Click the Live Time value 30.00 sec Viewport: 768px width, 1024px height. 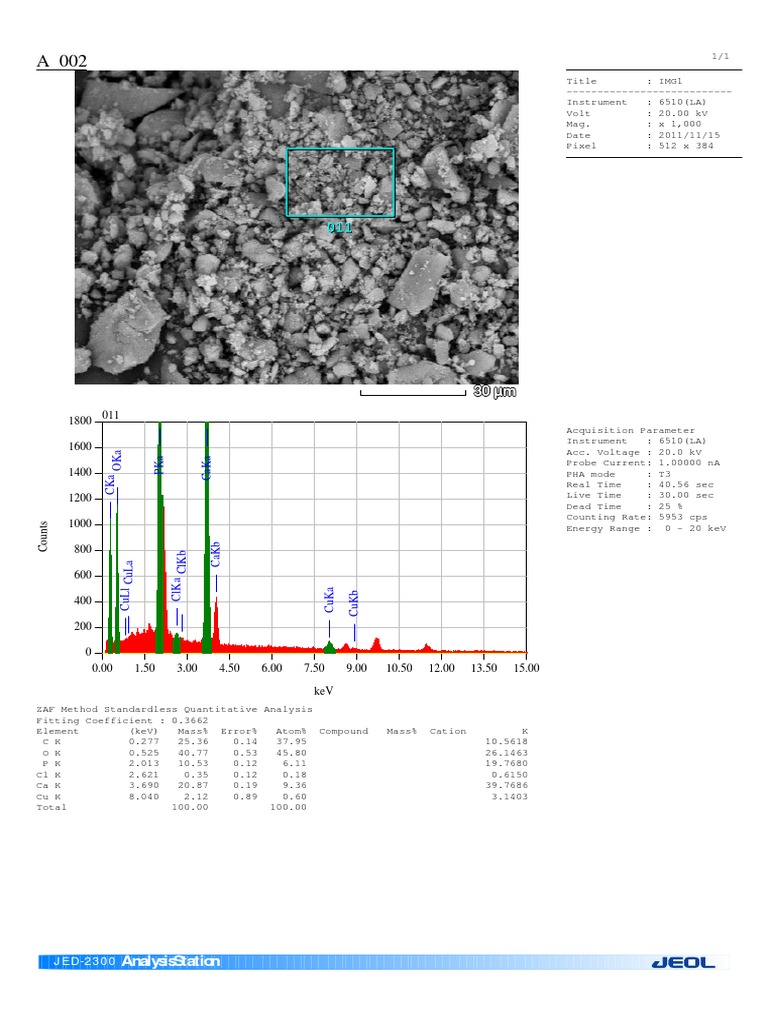click(x=686, y=496)
